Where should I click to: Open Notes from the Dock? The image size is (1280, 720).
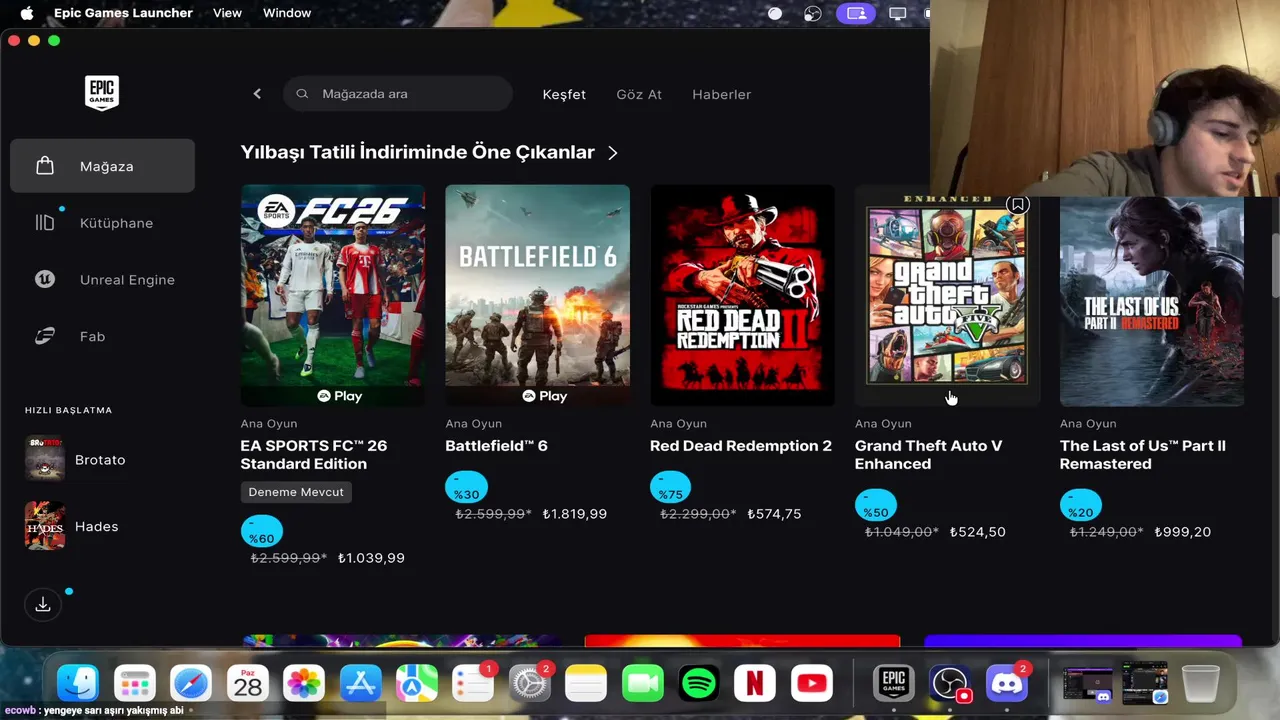586,684
